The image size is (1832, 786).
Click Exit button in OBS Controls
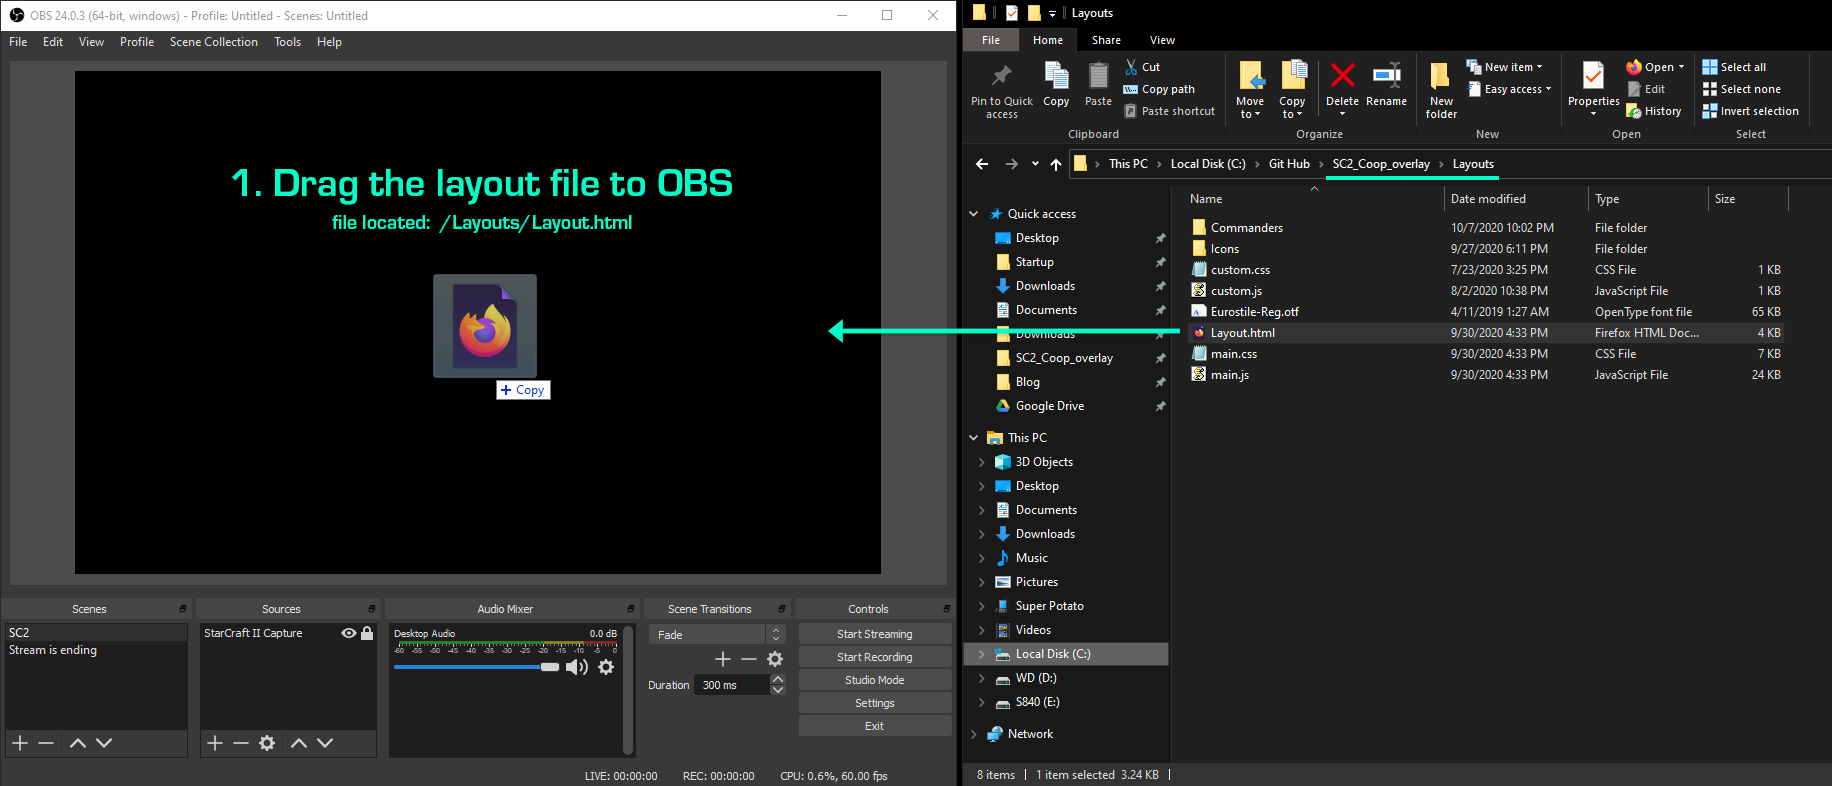click(875, 726)
